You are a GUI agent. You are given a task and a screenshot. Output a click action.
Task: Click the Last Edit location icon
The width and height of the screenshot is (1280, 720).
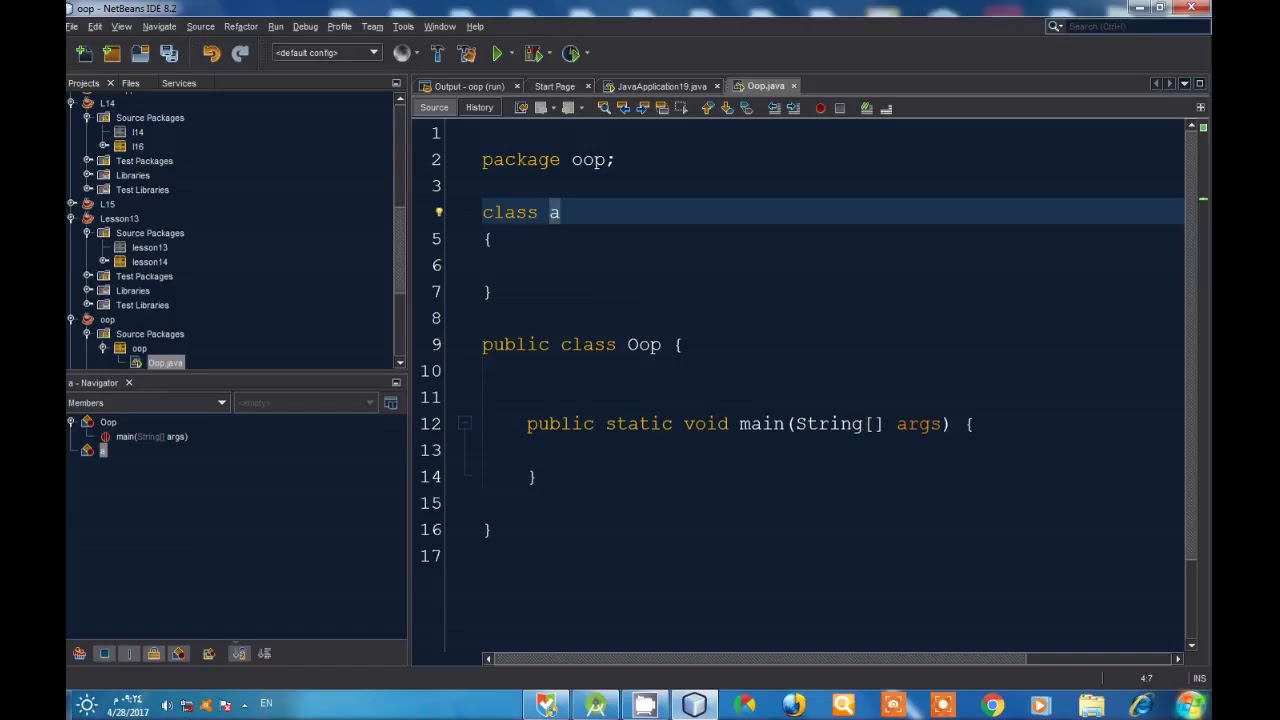coord(521,108)
